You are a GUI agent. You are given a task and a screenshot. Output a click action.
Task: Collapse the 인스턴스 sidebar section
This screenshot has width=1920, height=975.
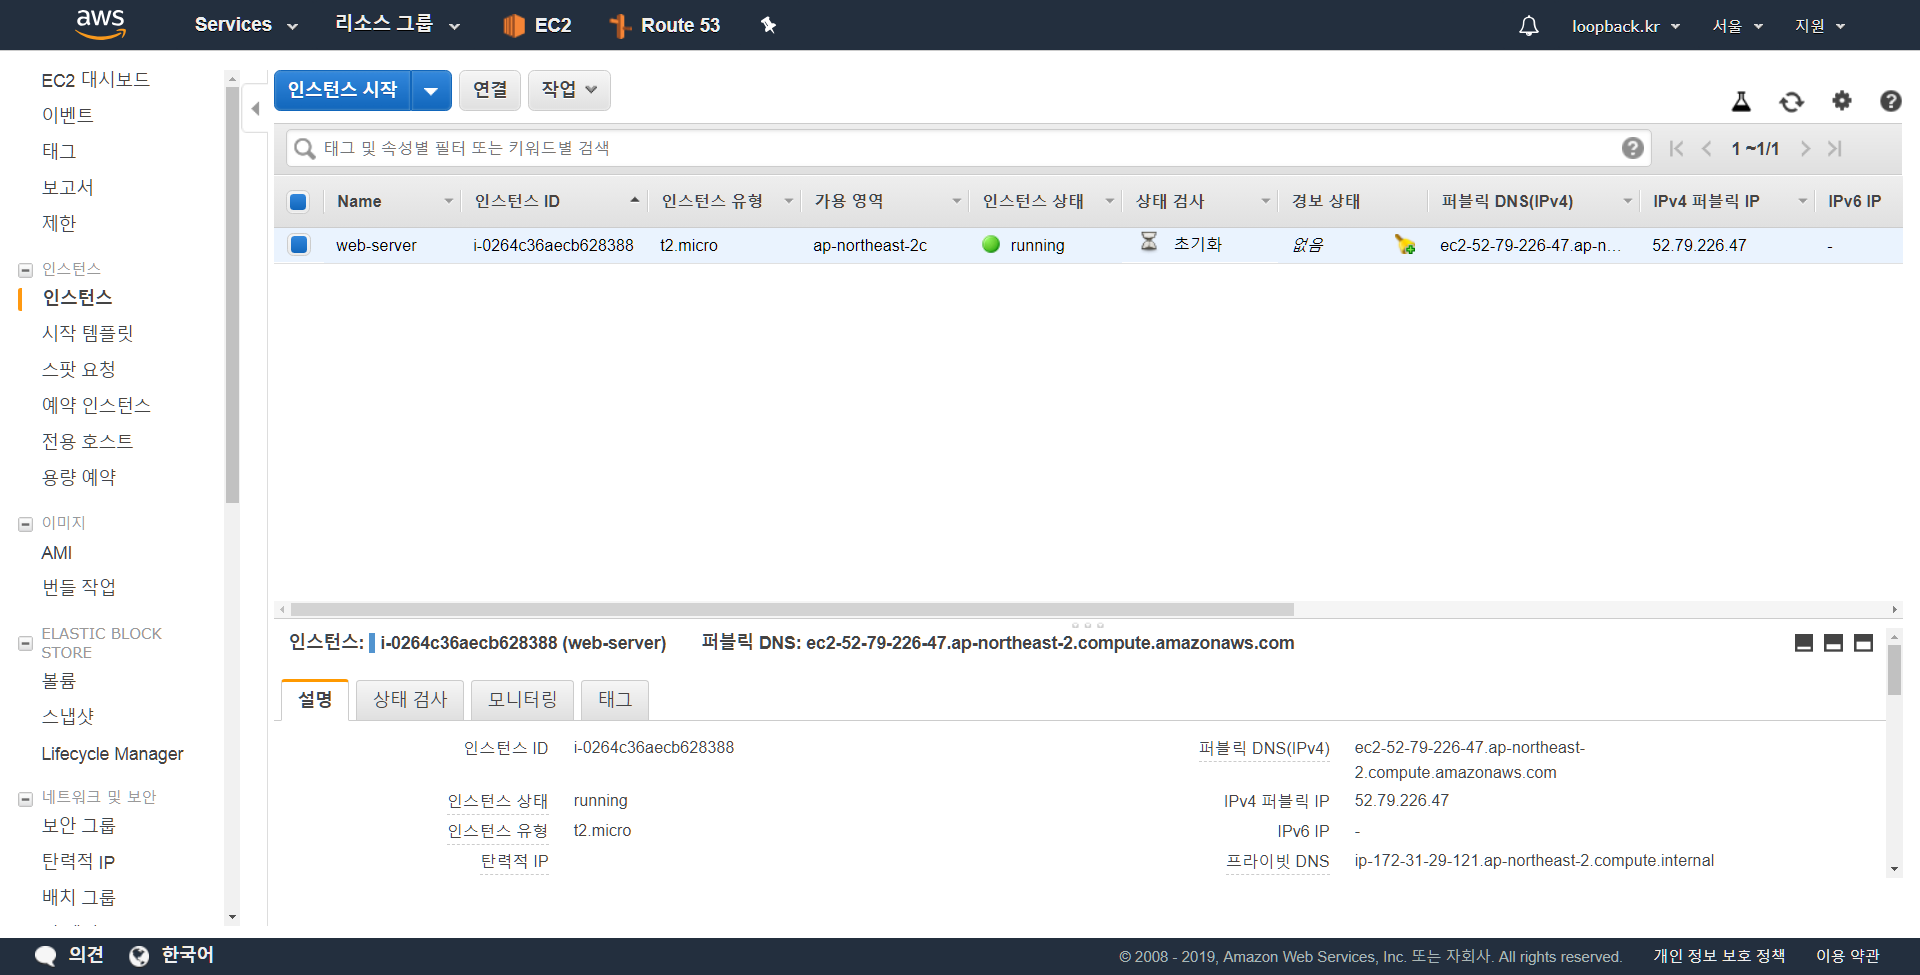(26, 270)
